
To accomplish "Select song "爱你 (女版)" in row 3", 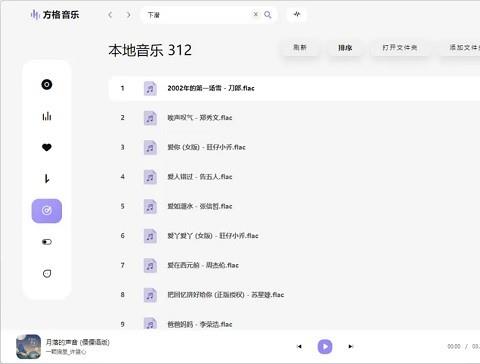I will (x=294, y=147).
